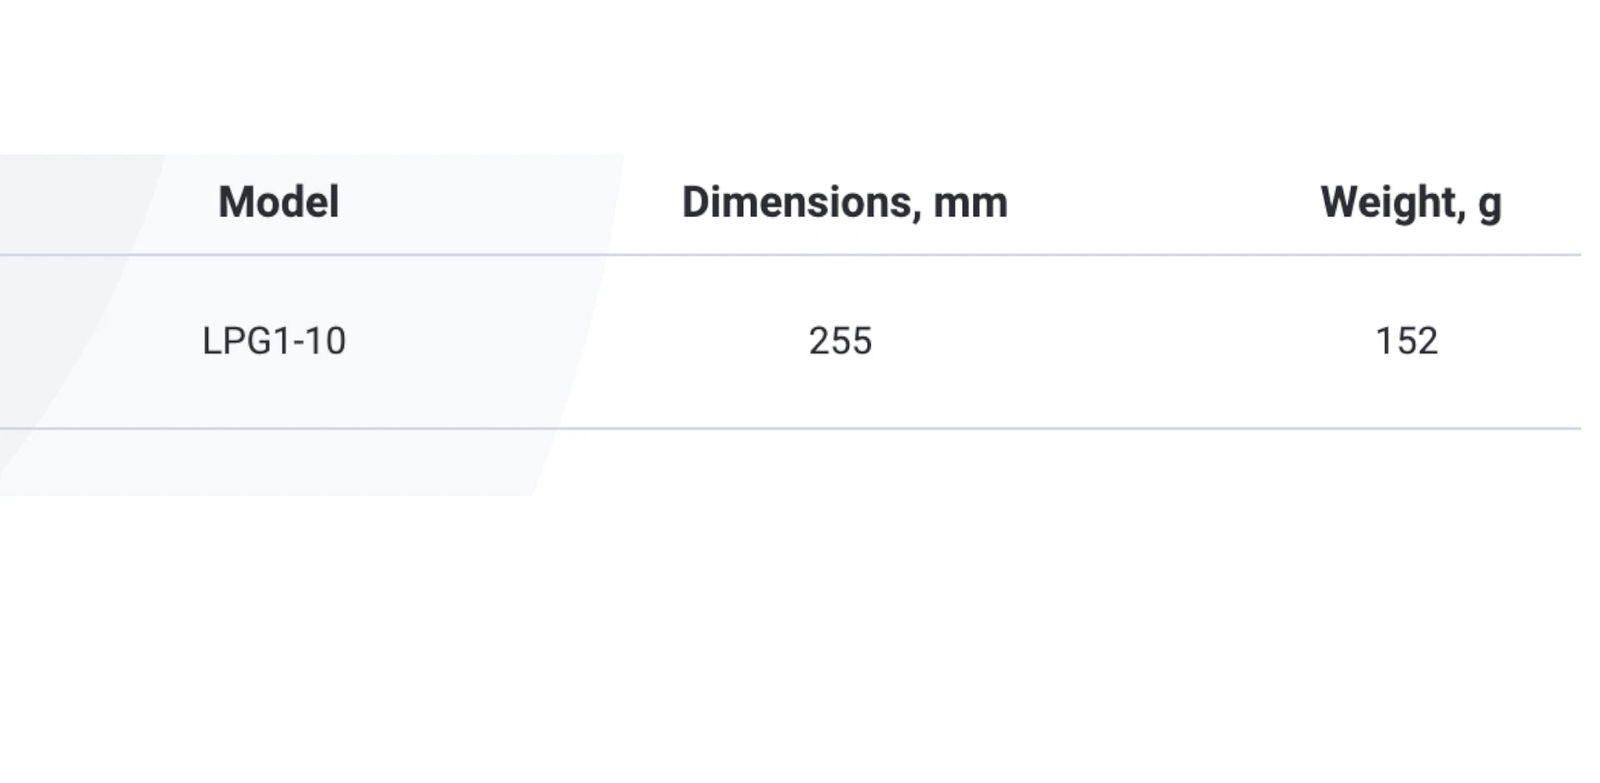Select the 152 weight value

point(1406,342)
